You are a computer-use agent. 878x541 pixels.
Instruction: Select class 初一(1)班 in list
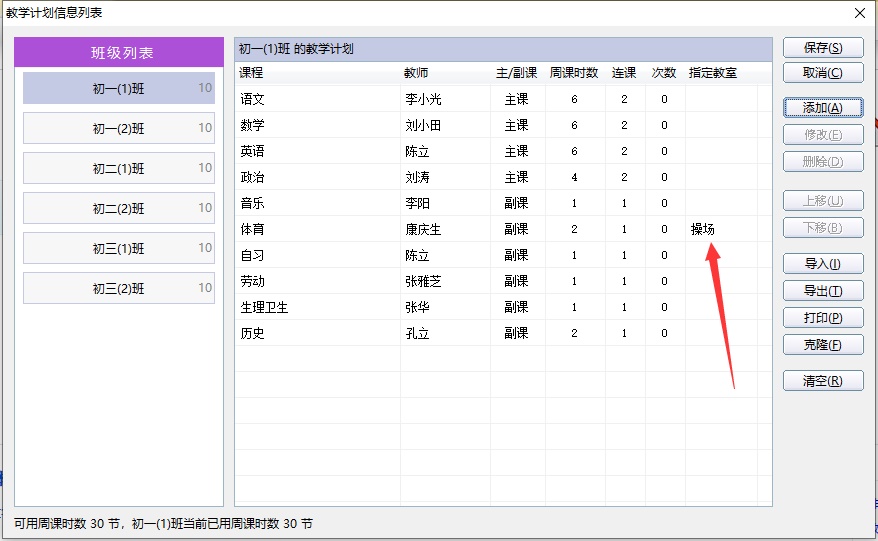click(x=119, y=88)
